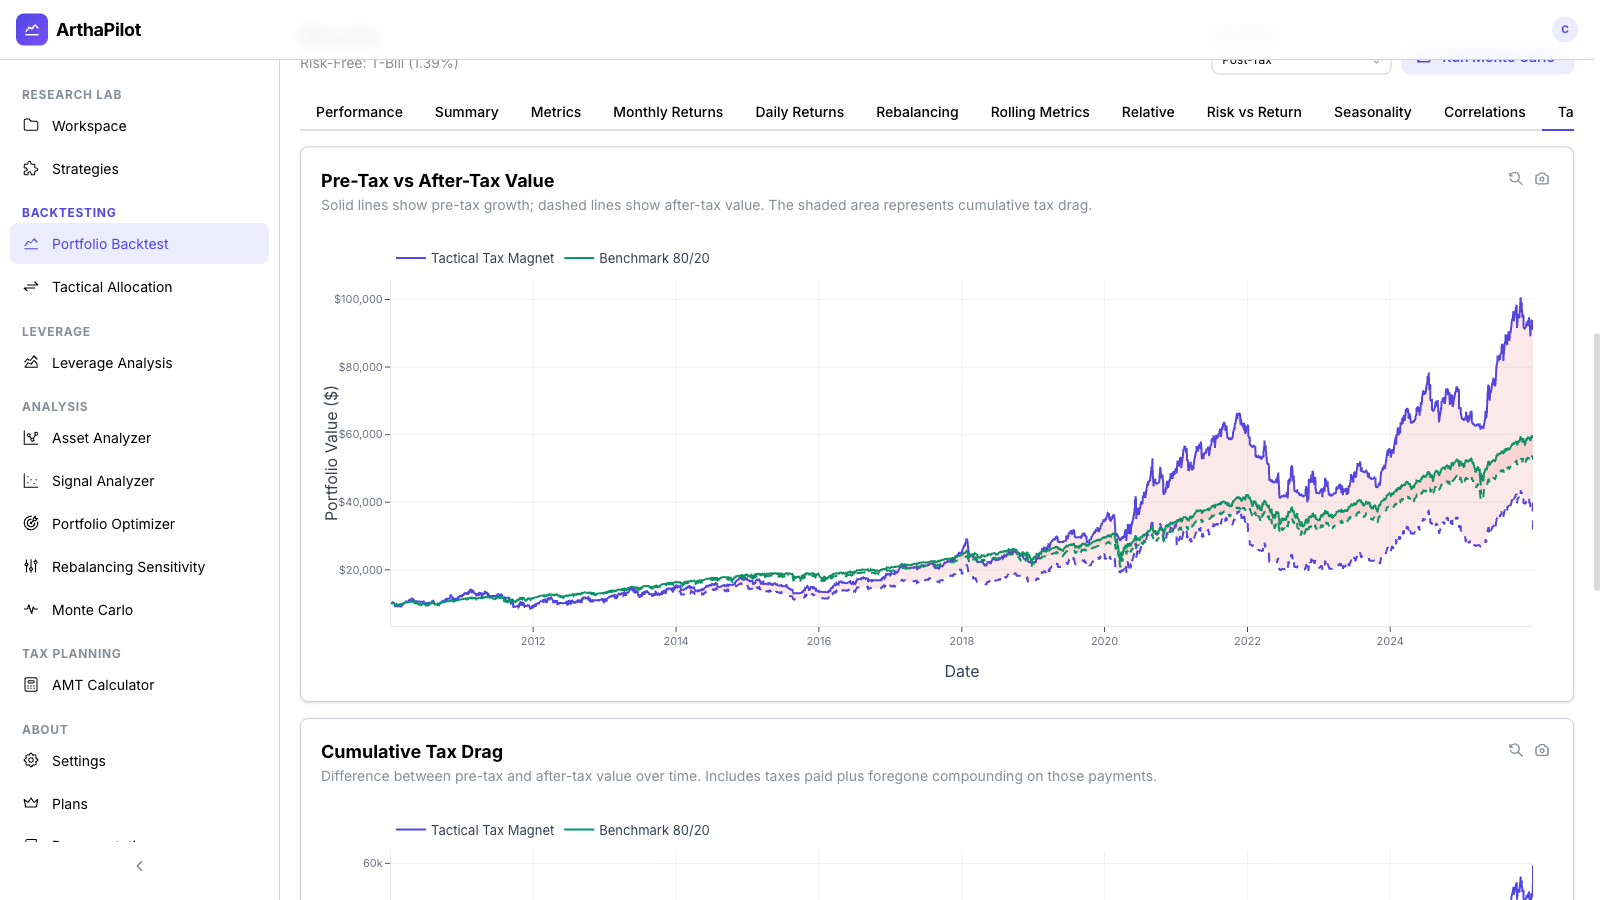Image resolution: width=1600 pixels, height=900 pixels.
Task: Click camera icon on Pre-Tax vs After-Tax chart
Action: tap(1541, 179)
